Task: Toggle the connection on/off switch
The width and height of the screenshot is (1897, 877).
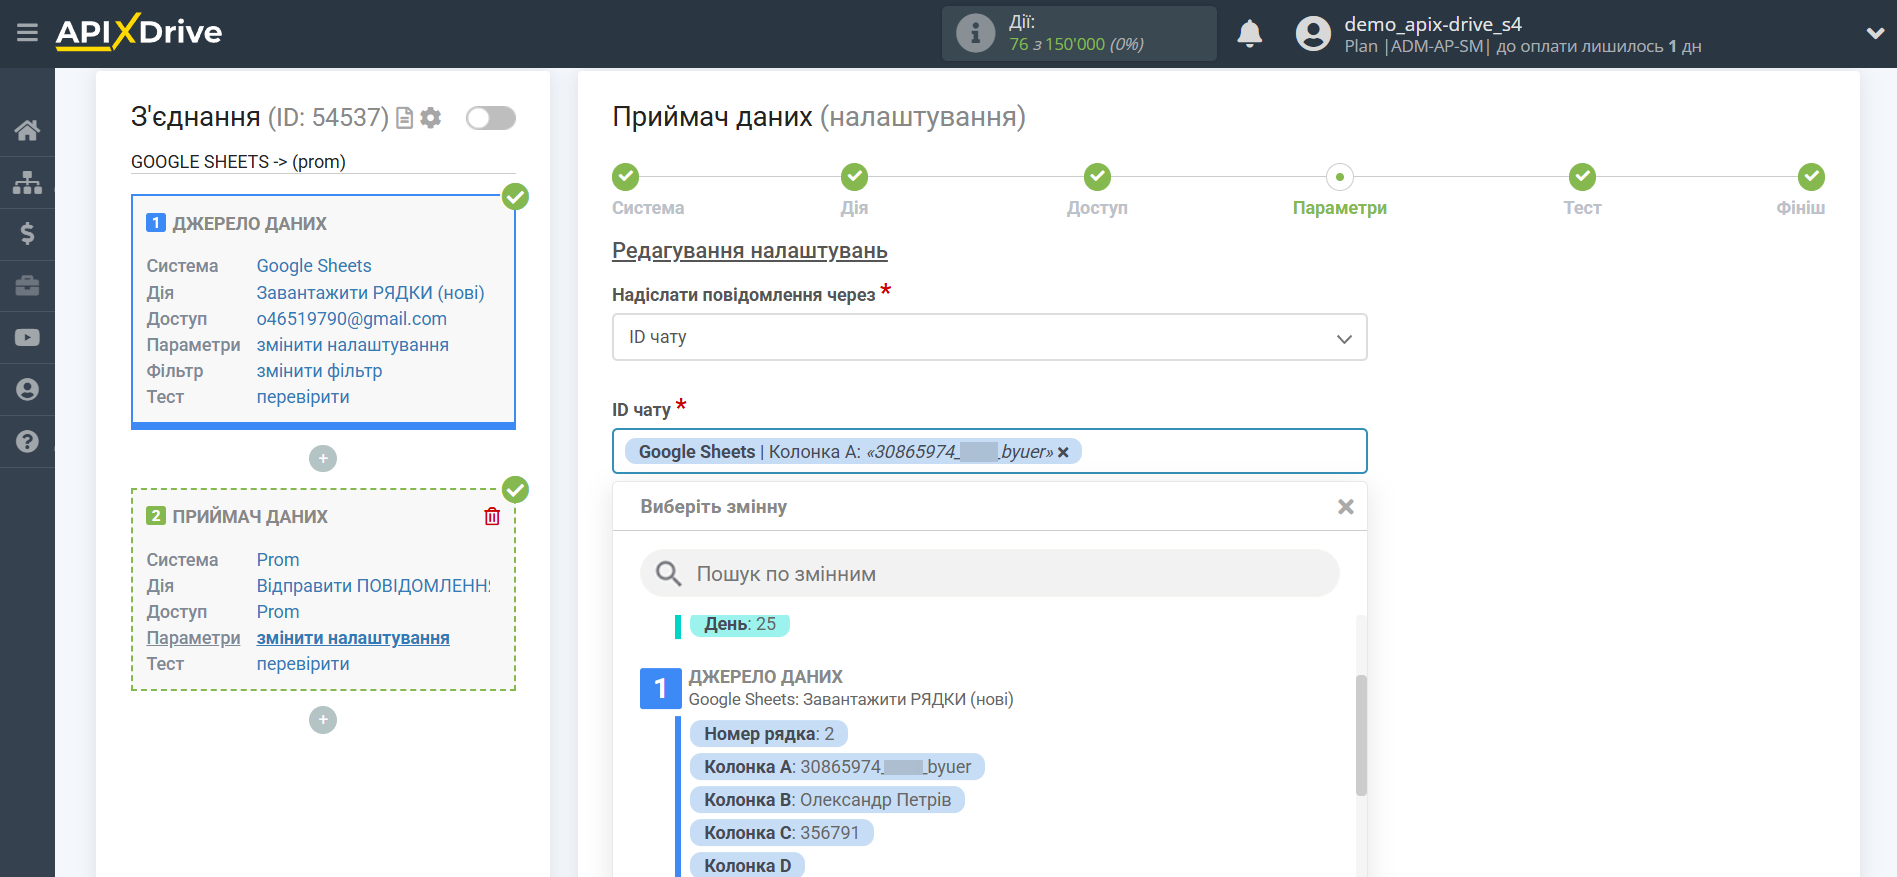Action: click(491, 118)
